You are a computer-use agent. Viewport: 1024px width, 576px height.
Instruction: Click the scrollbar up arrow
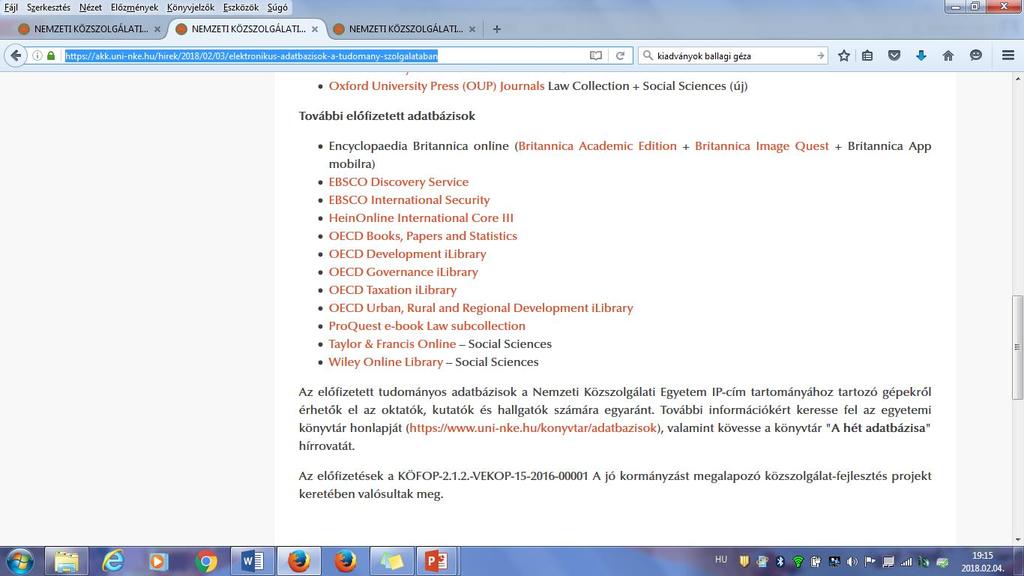tap(1017, 79)
